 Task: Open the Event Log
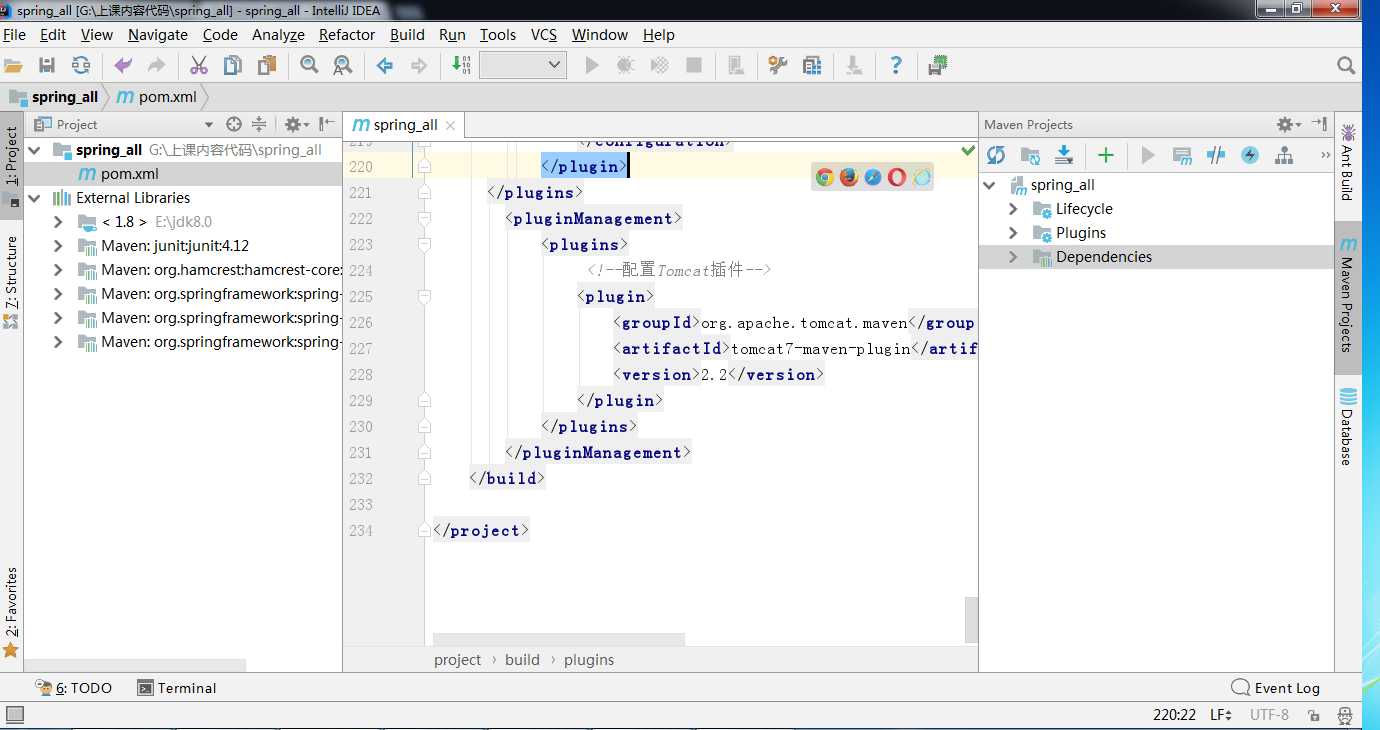tap(1276, 688)
